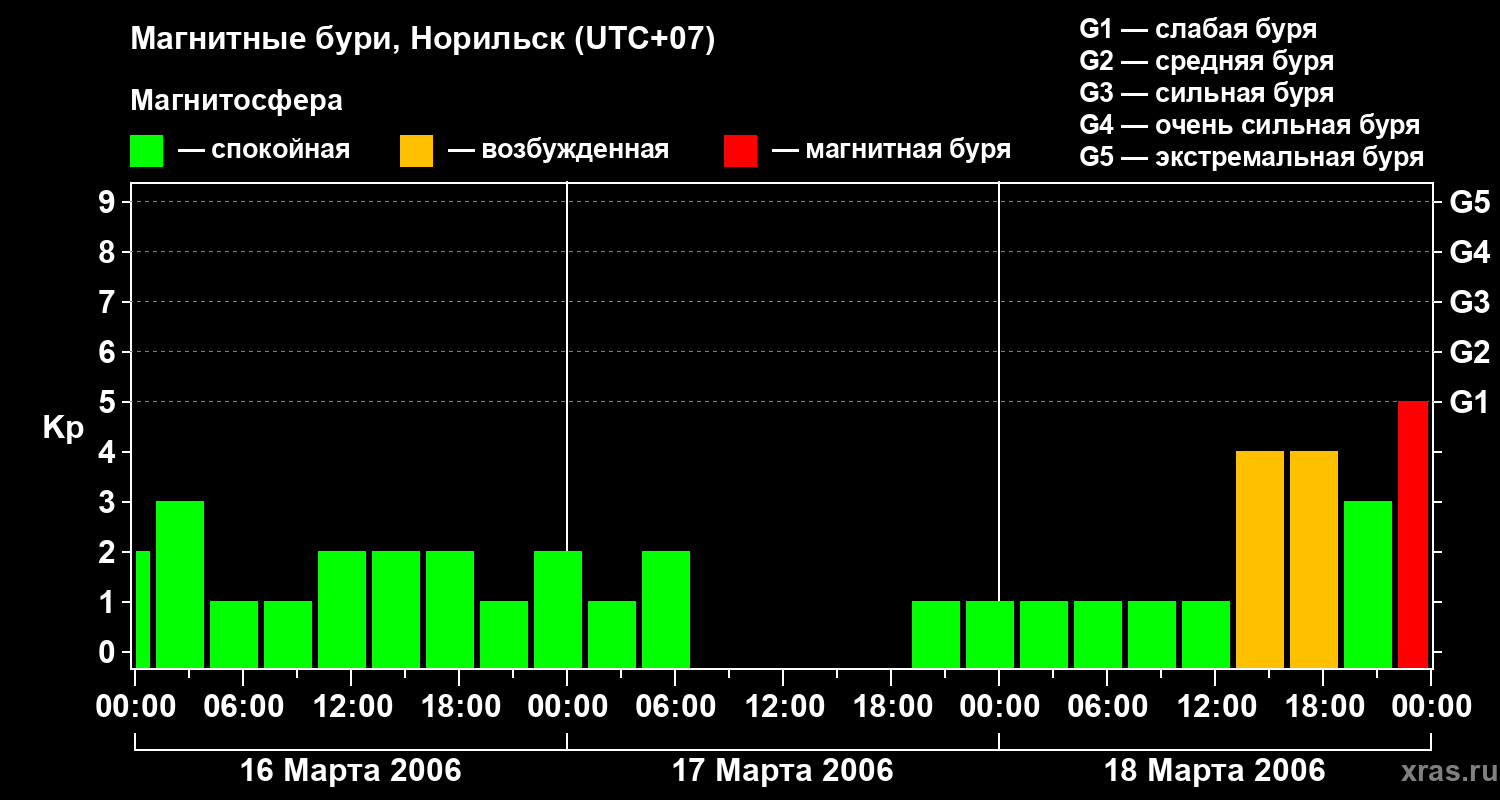Screen dimensions: 1500x800
Task: Click the 'G2 — средняя буря' legend line
Action: pyautogui.click(x=1207, y=62)
